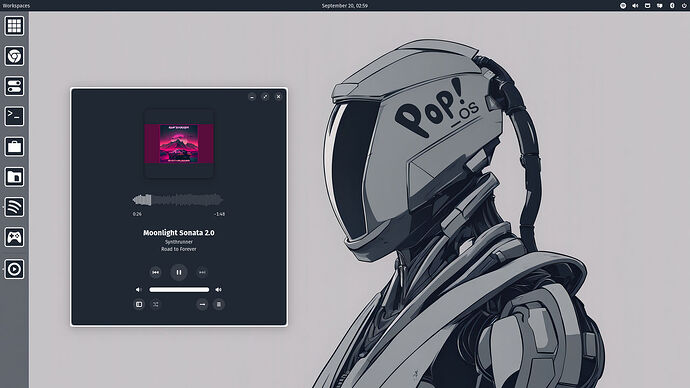This screenshot has width=690, height=388.
Task: Adjust the player volume slider
Action: click(179, 289)
